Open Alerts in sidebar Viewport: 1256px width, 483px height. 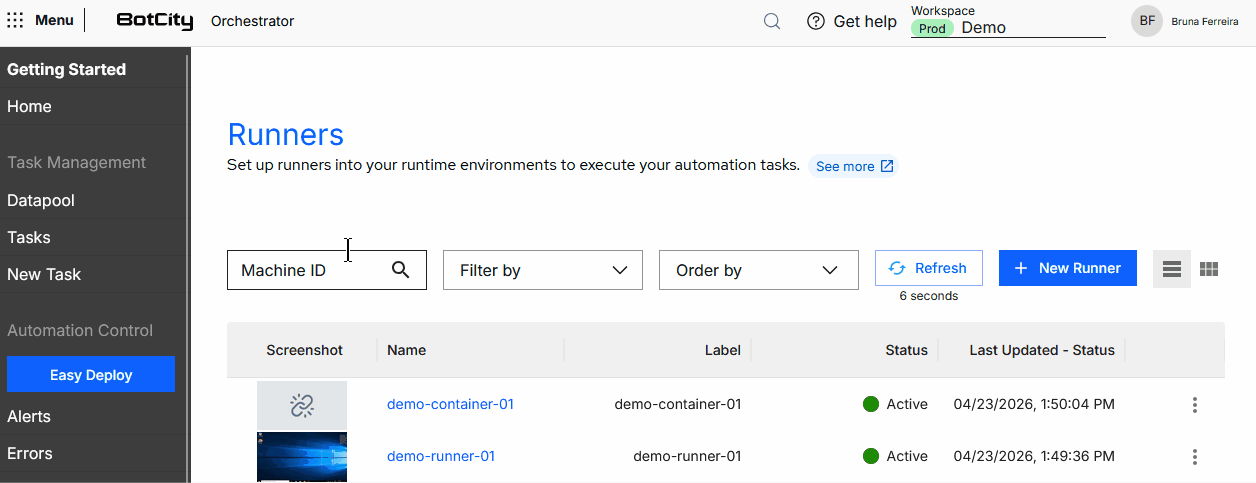(x=29, y=417)
